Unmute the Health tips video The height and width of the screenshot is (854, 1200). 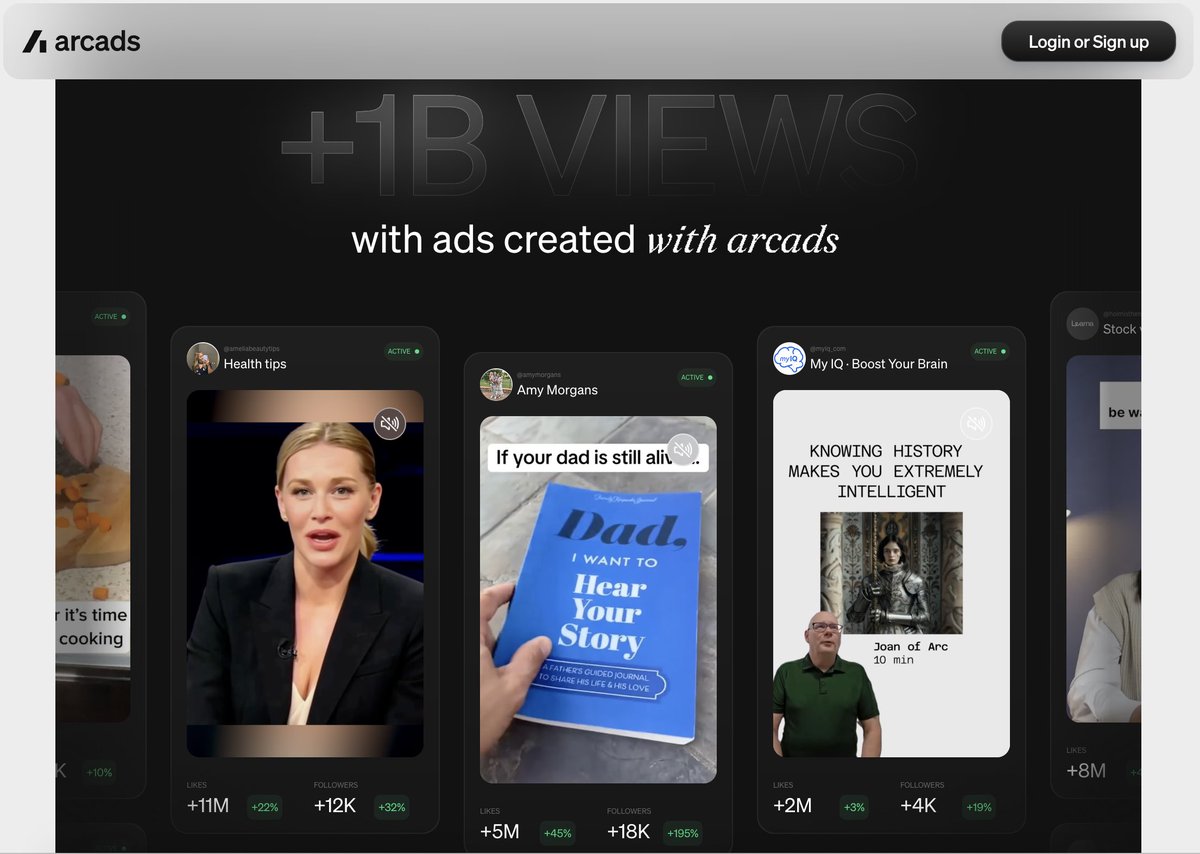[390, 424]
